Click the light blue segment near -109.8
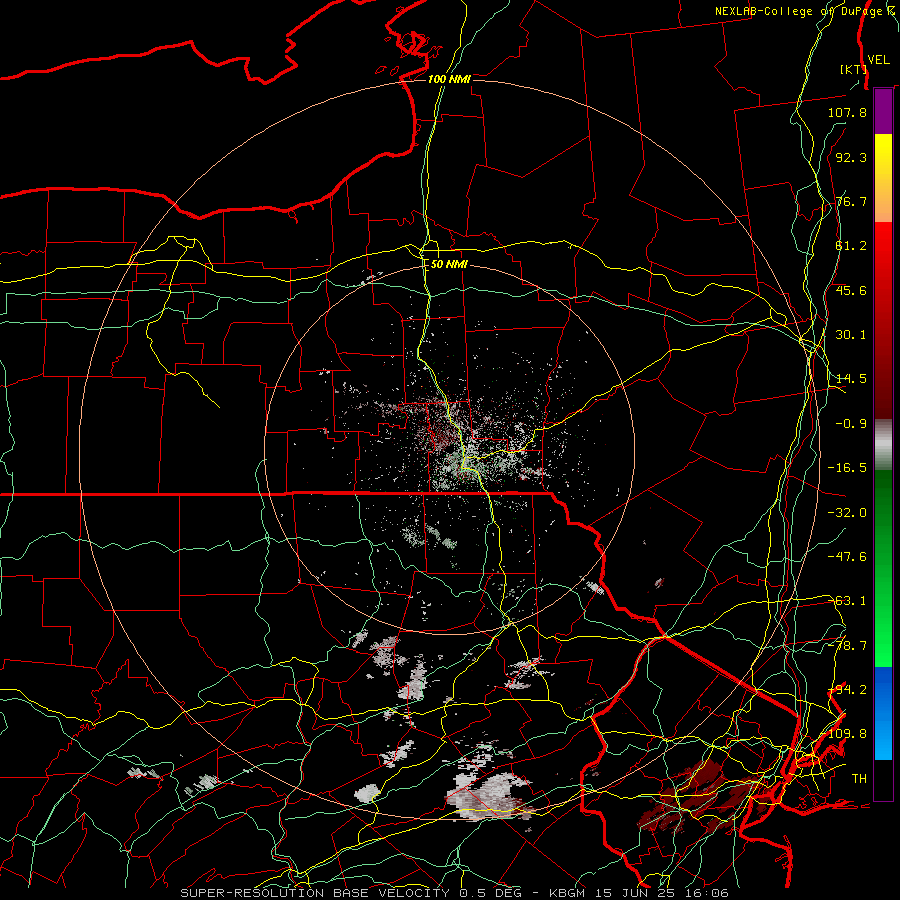The width and height of the screenshot is (900, 900). (883, 738)
